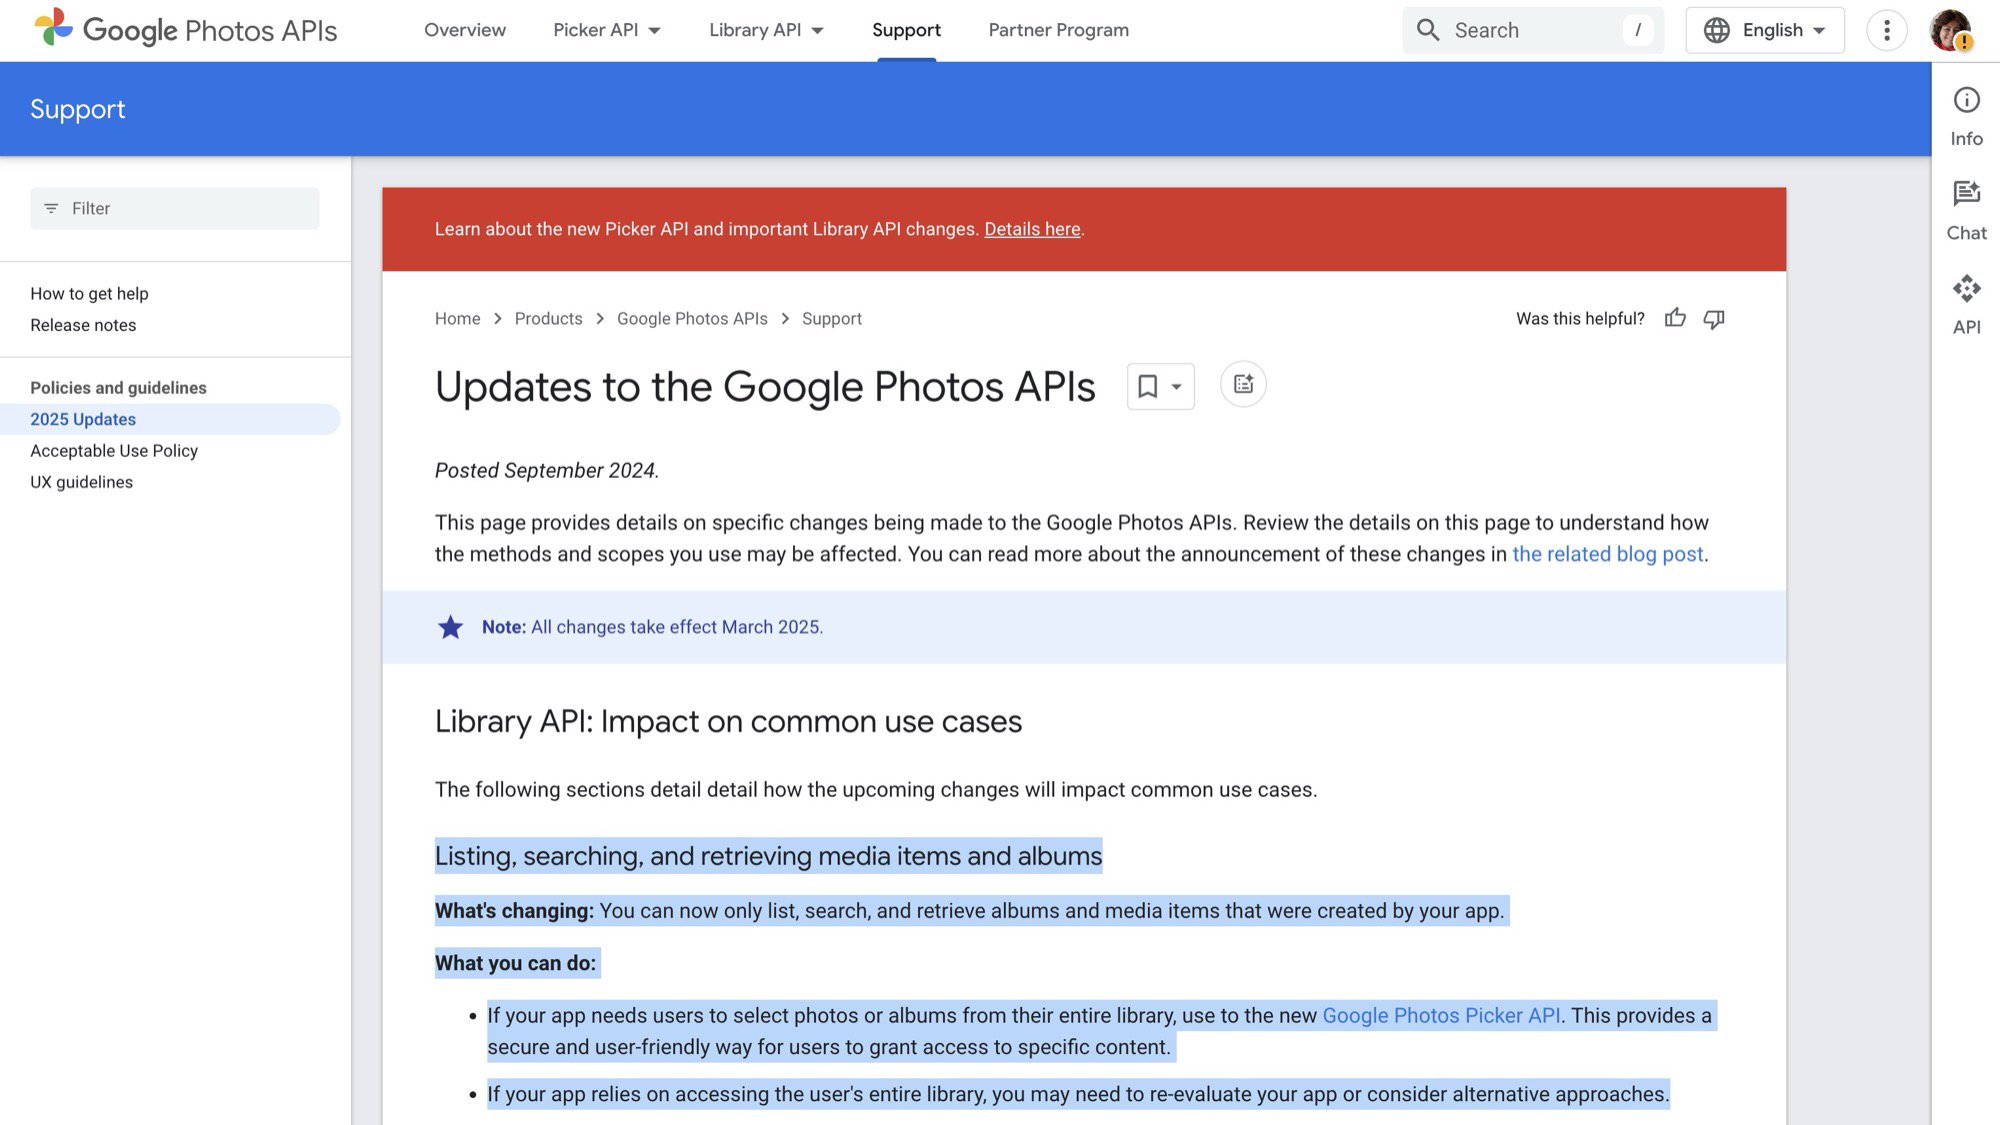Expand the English language selector

(1765, 29)
